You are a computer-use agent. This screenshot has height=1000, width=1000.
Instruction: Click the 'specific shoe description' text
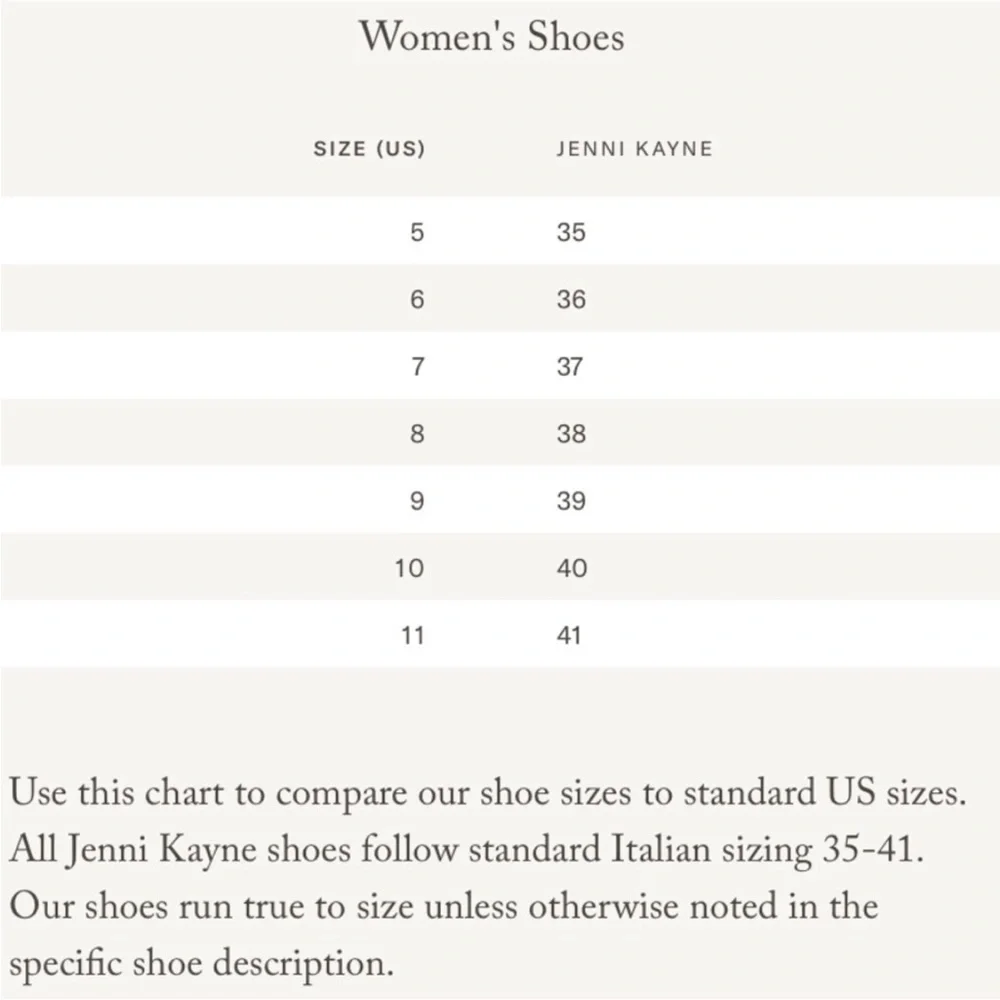(x=200, y=964)
